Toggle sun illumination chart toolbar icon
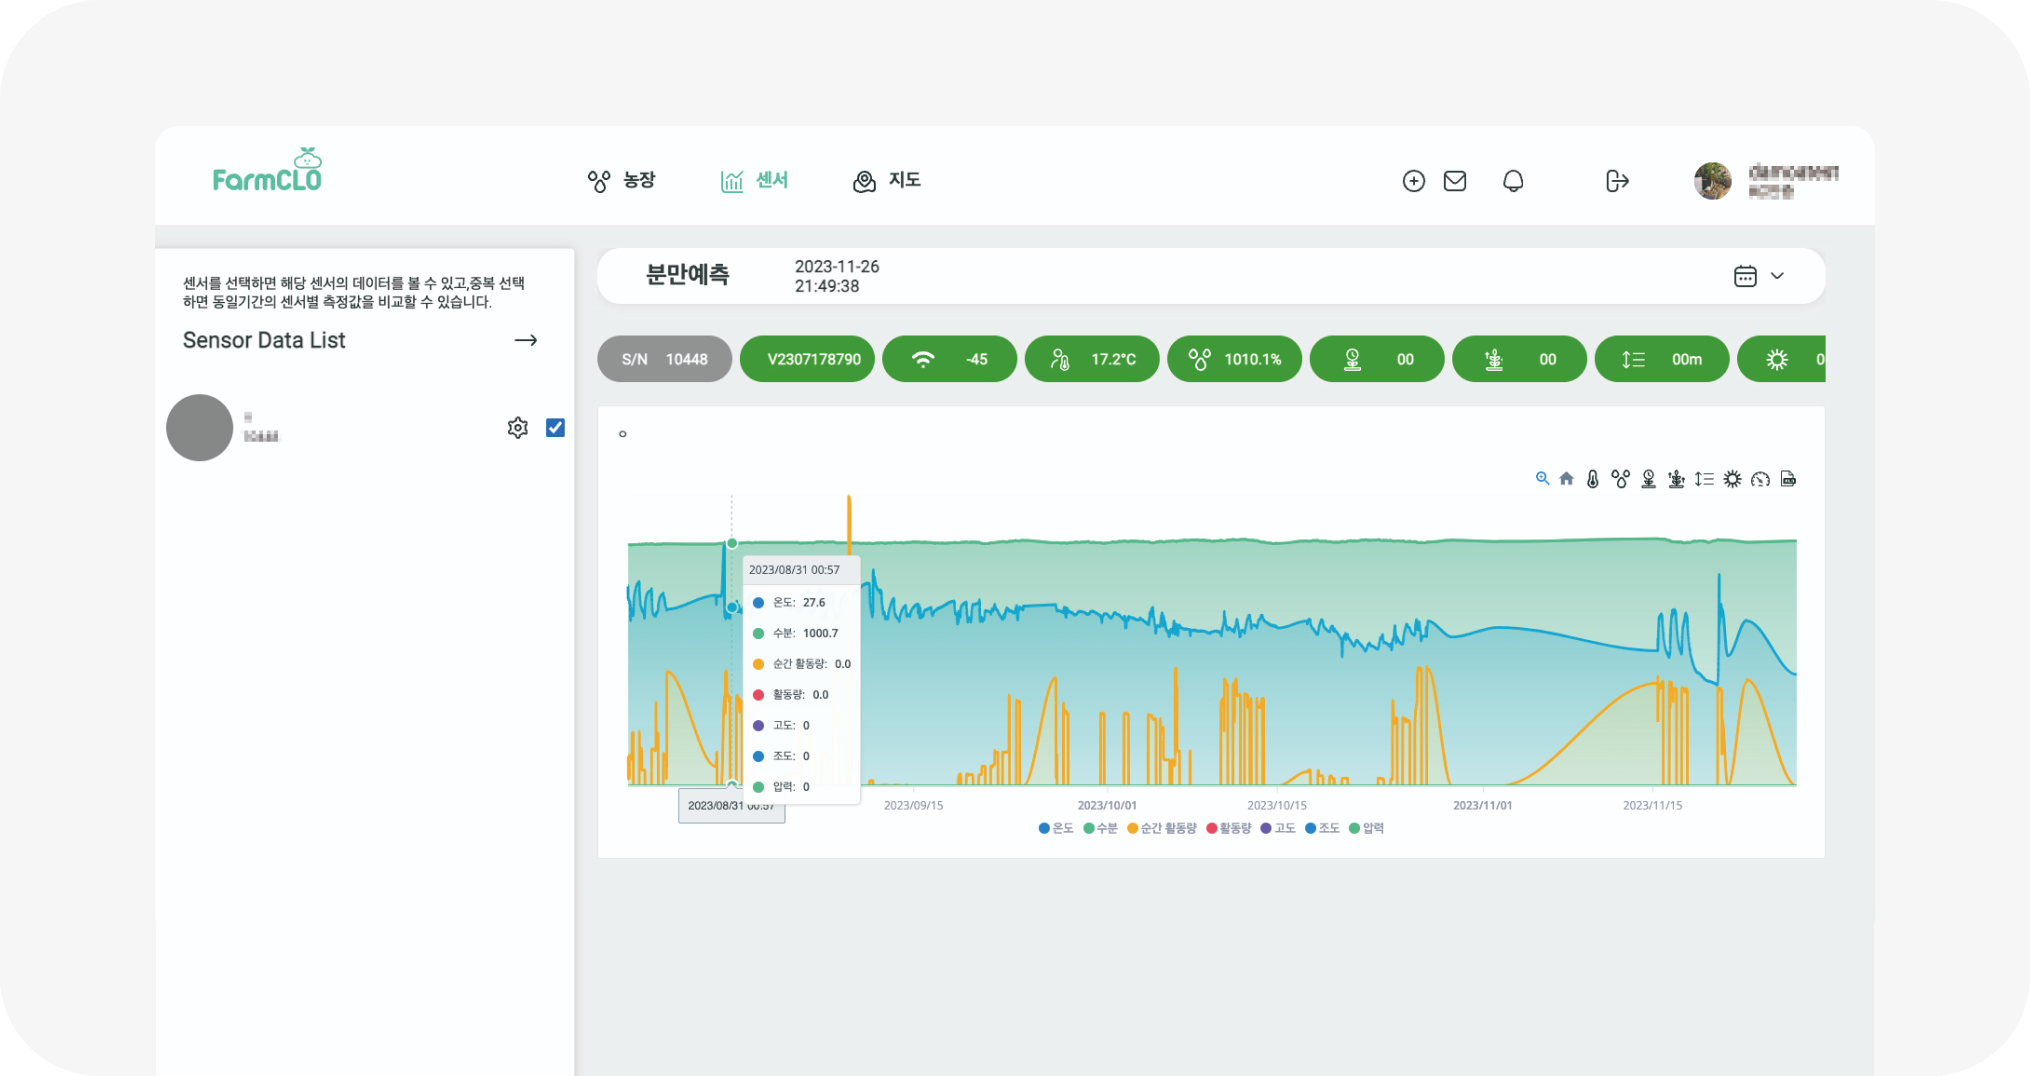The image size is (2030, 1076). point(1732,479)
